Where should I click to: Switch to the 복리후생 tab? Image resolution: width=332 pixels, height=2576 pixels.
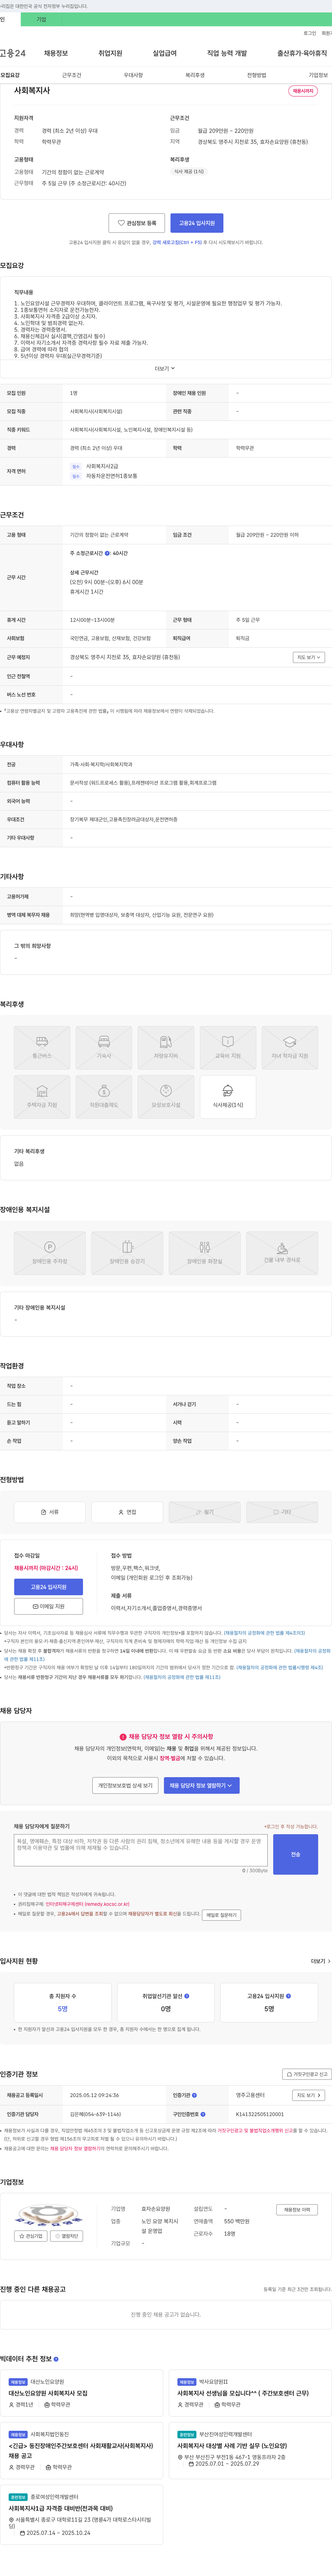(x=195, y=75)
